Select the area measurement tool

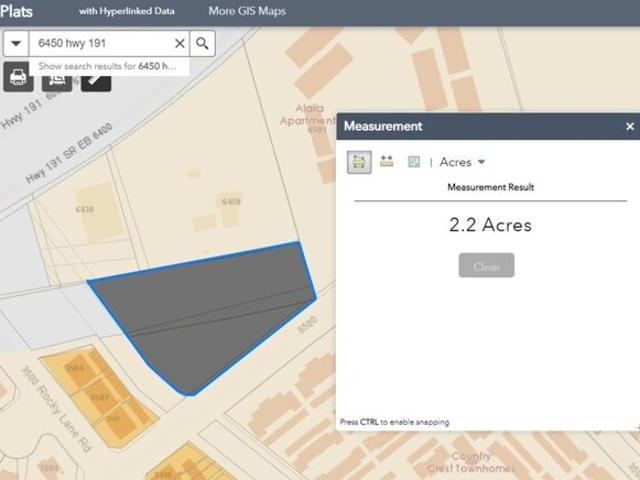pyautogui.click(x=359, y=162)
